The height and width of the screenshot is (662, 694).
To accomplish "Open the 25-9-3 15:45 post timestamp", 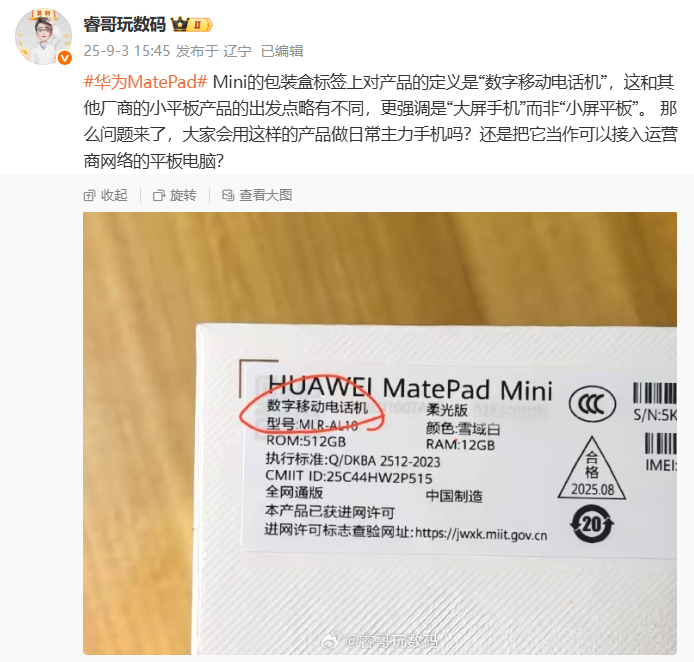I will click(127, 51).
